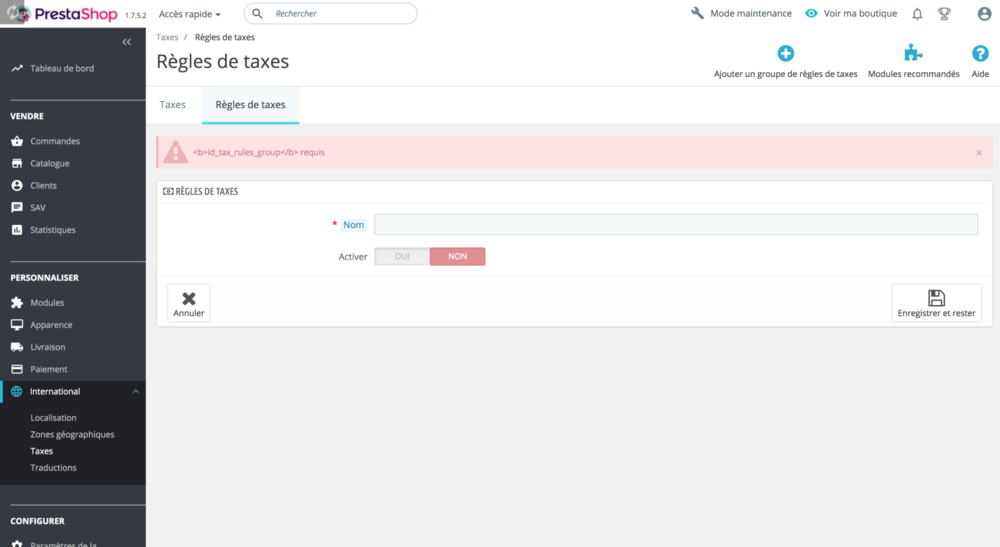Click the Livraison truck icon
Viewport: 1000px width, 547px height.
(17, 347)
